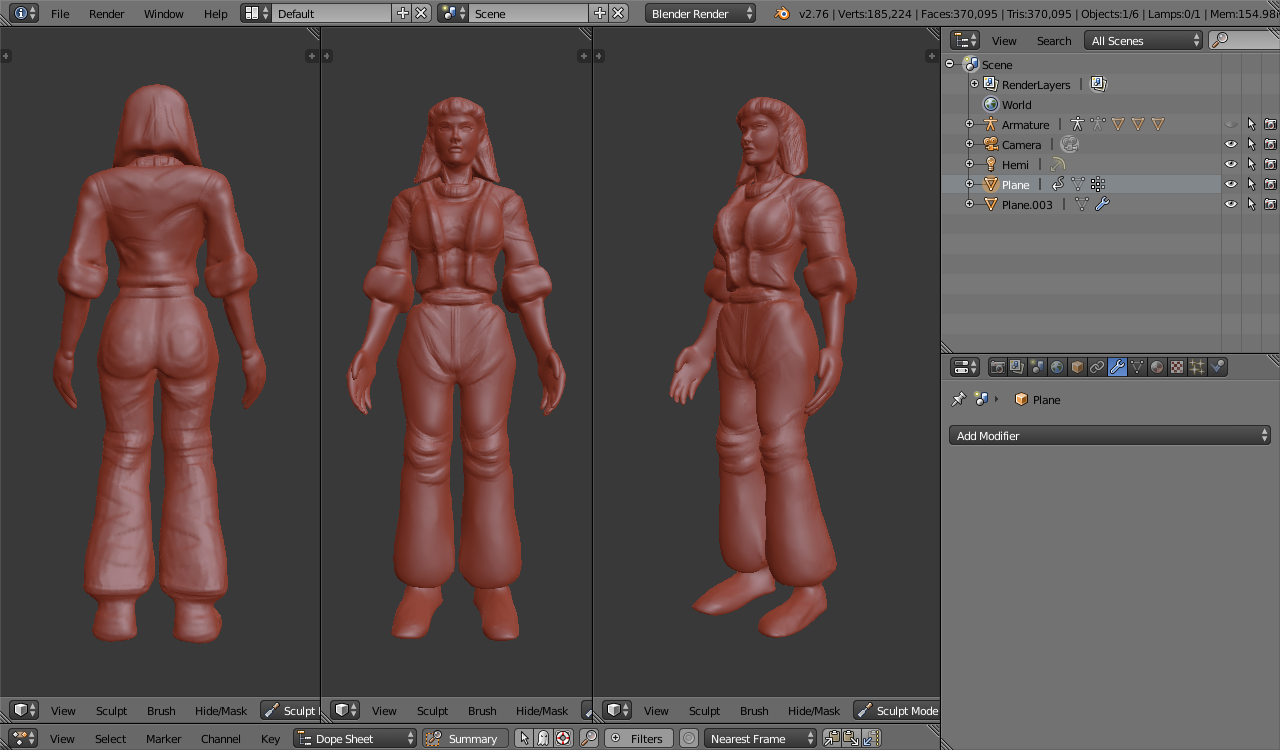Collapse the Scene tree item
Screen dimensions: 1280x750
pos(950,64)
